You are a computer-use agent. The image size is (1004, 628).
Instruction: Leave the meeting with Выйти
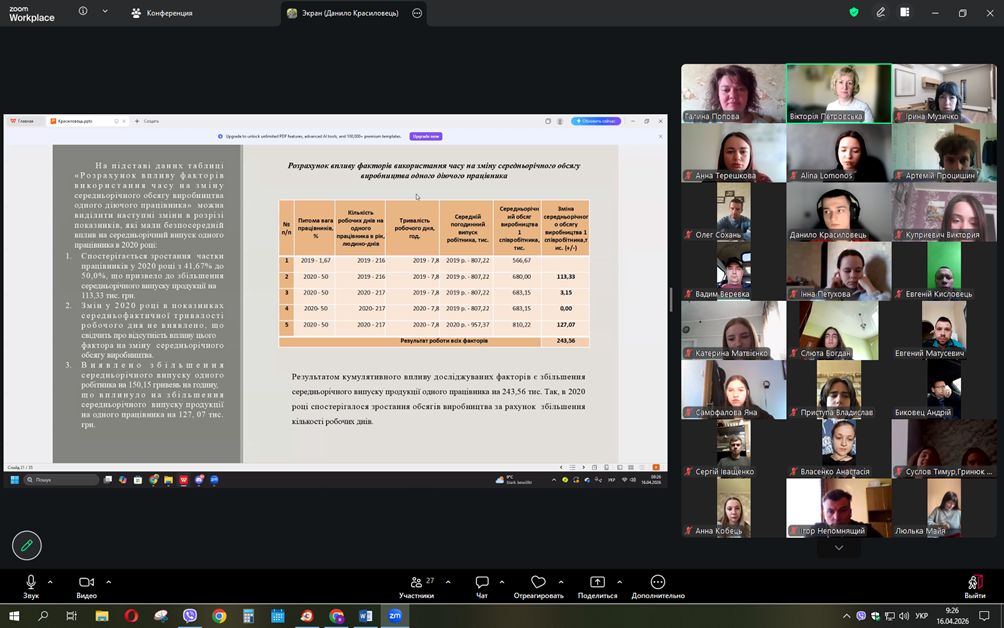(975, 585)
